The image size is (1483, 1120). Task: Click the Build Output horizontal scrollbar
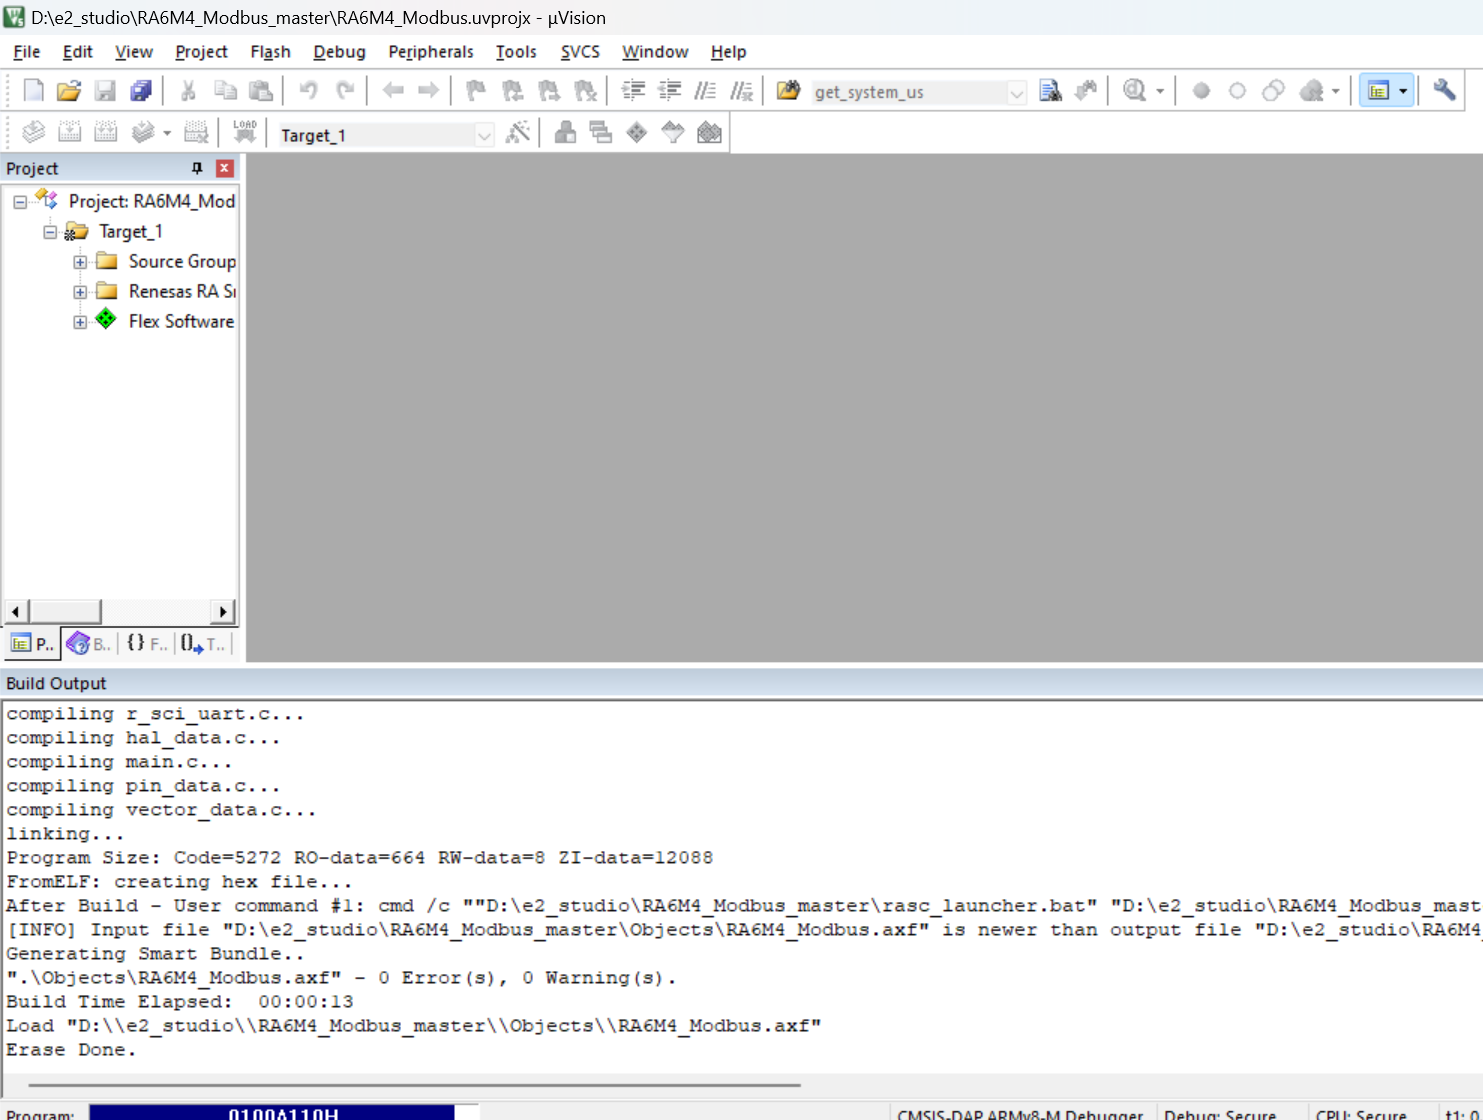[414, 1084]
